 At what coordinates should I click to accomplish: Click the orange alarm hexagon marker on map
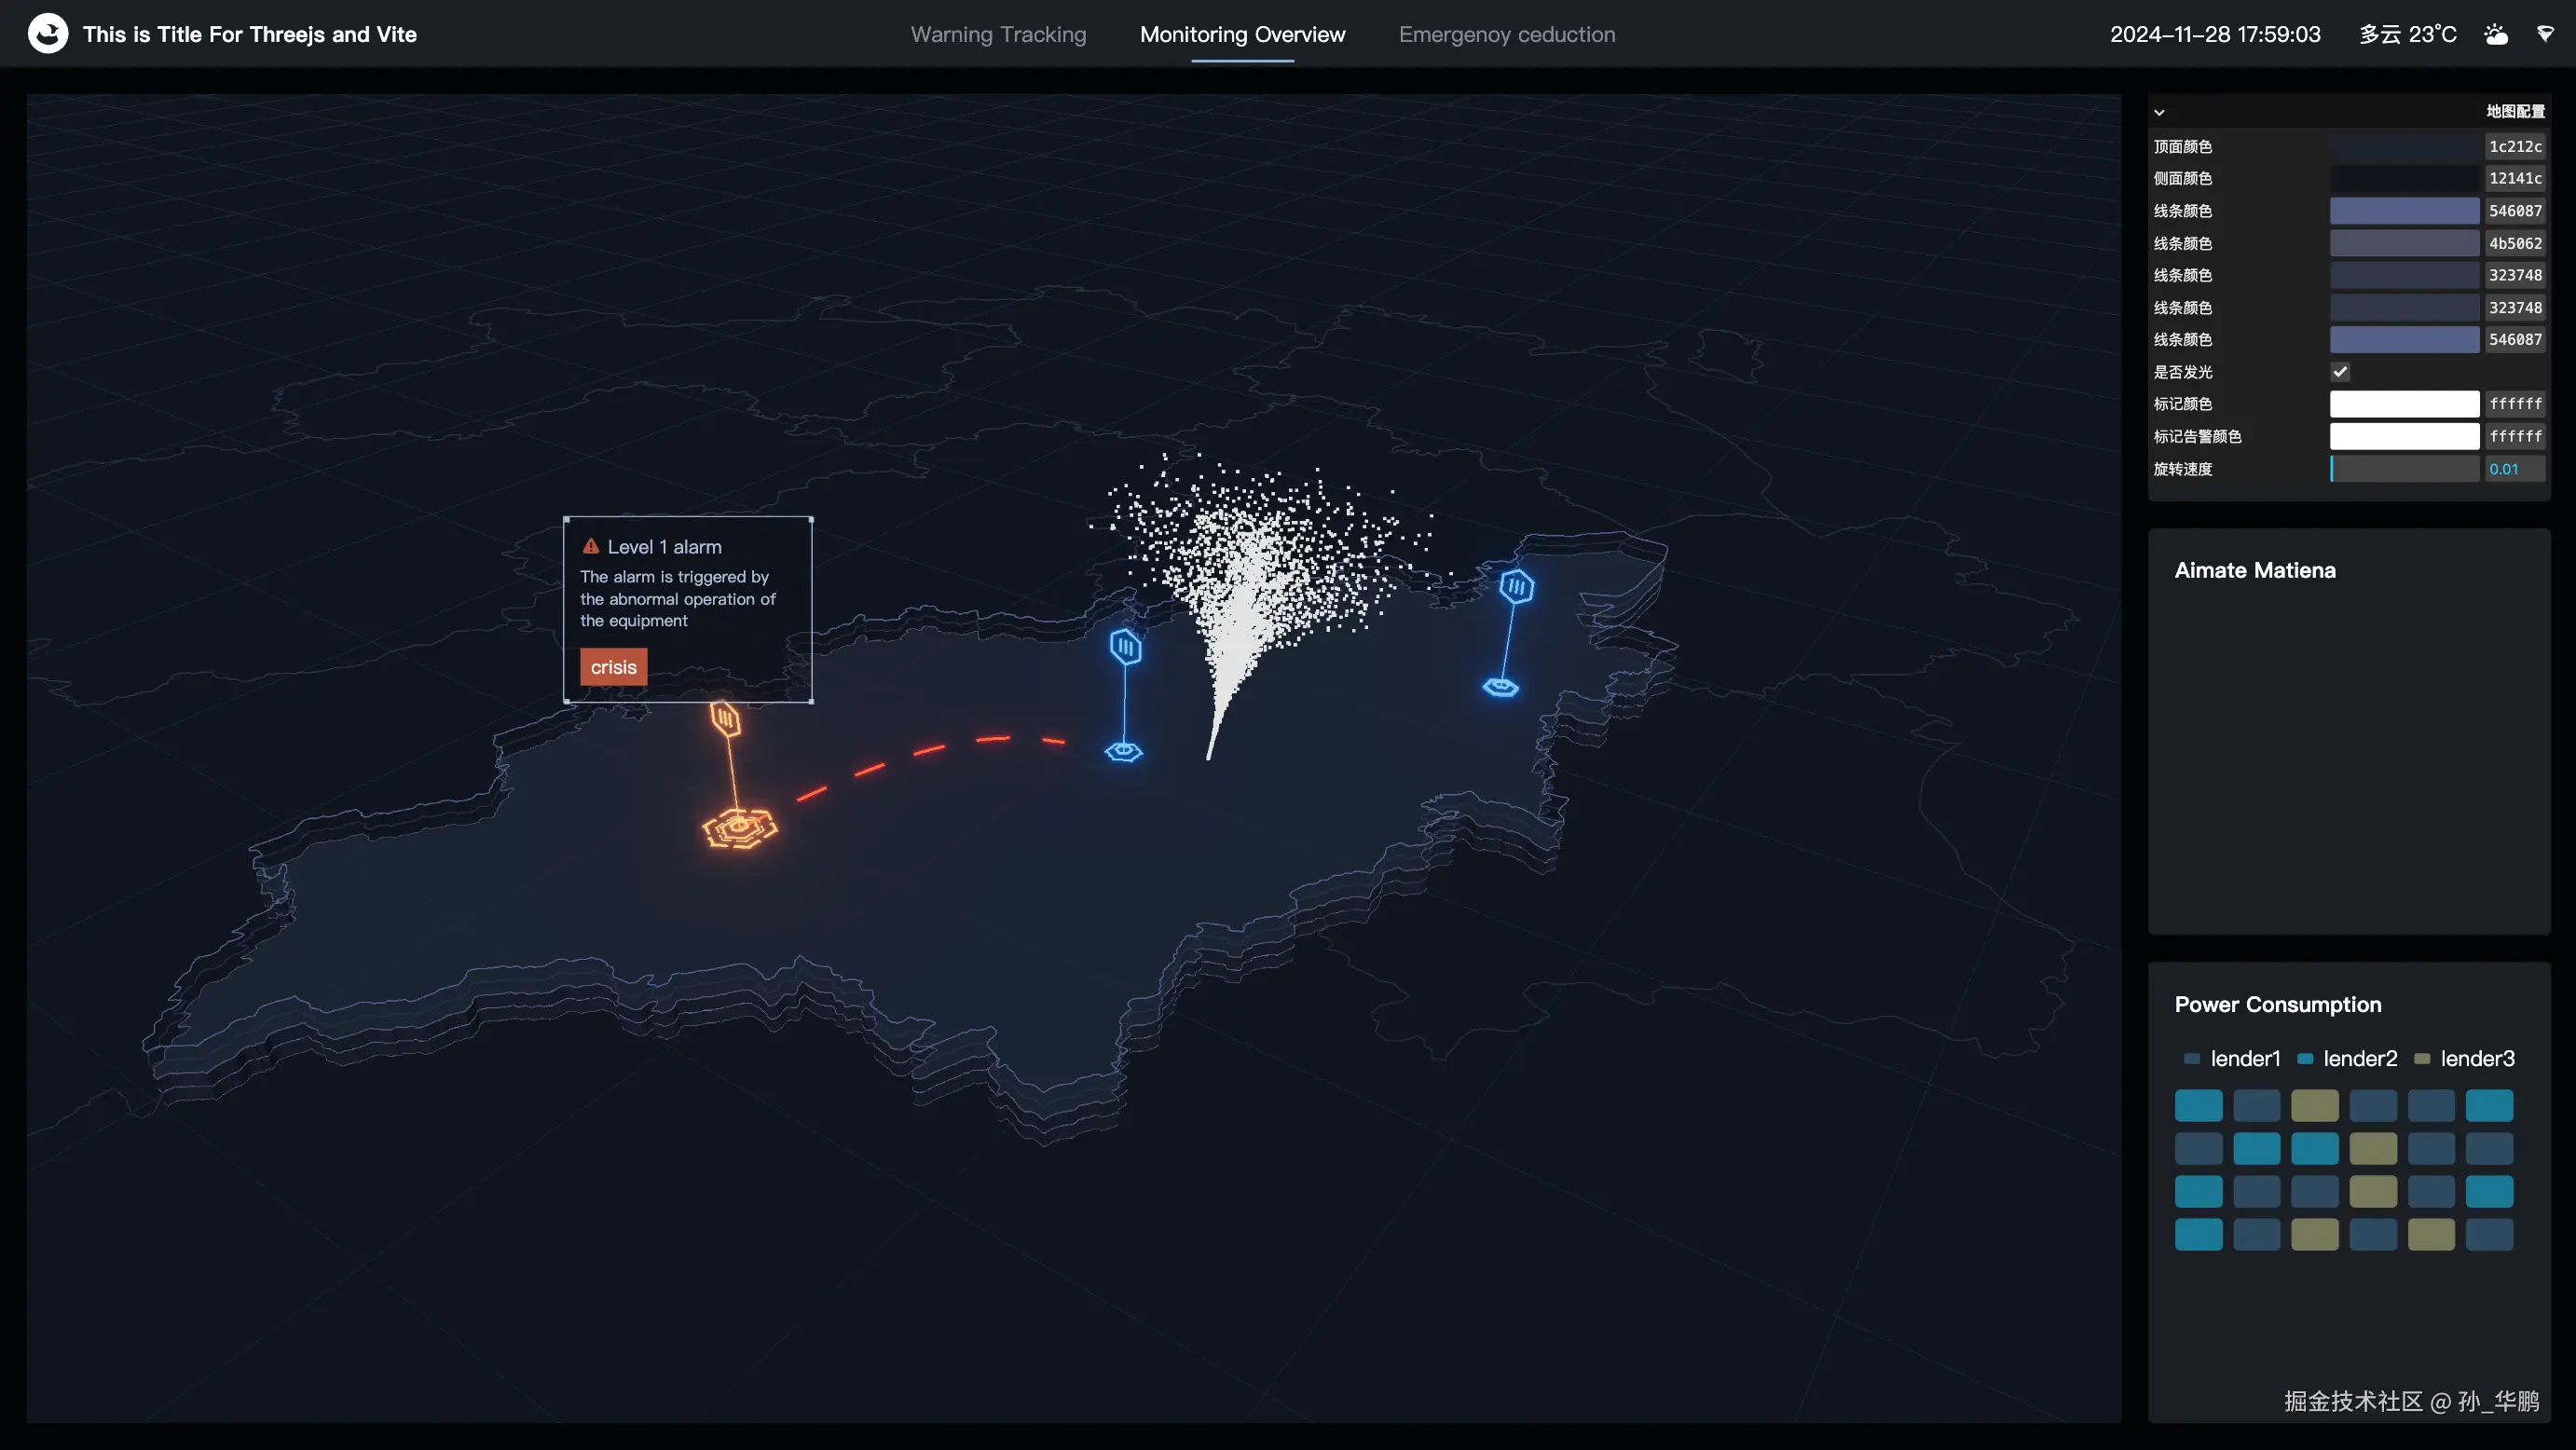[x=725, y=719]
